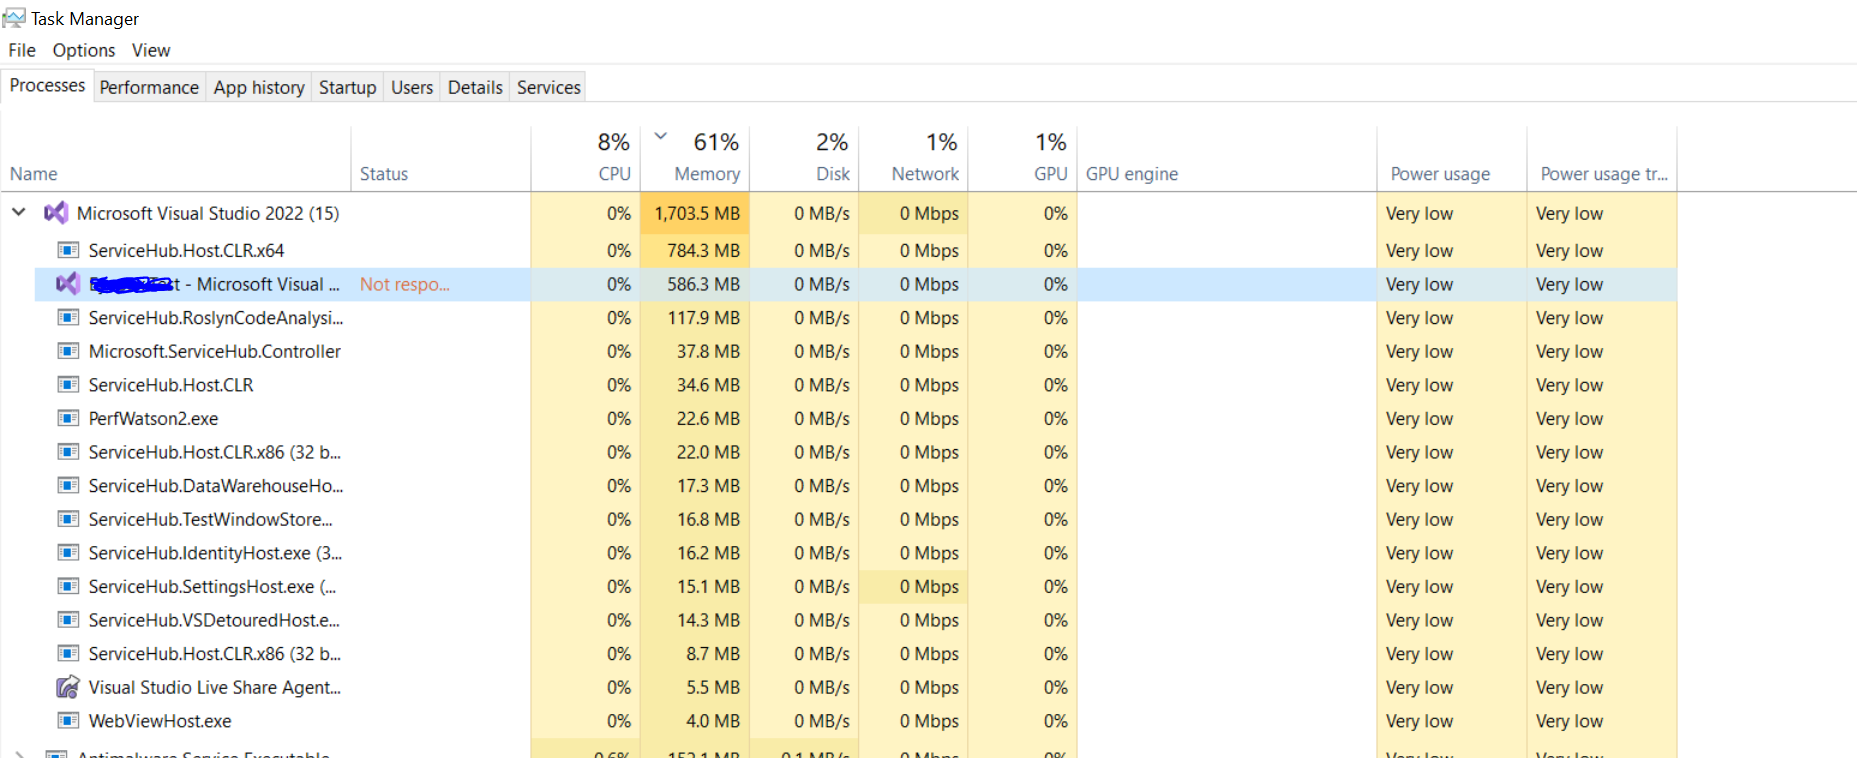1857x758 pixels.
Task: Switch to the Services tab
Action: coord(549,87)
